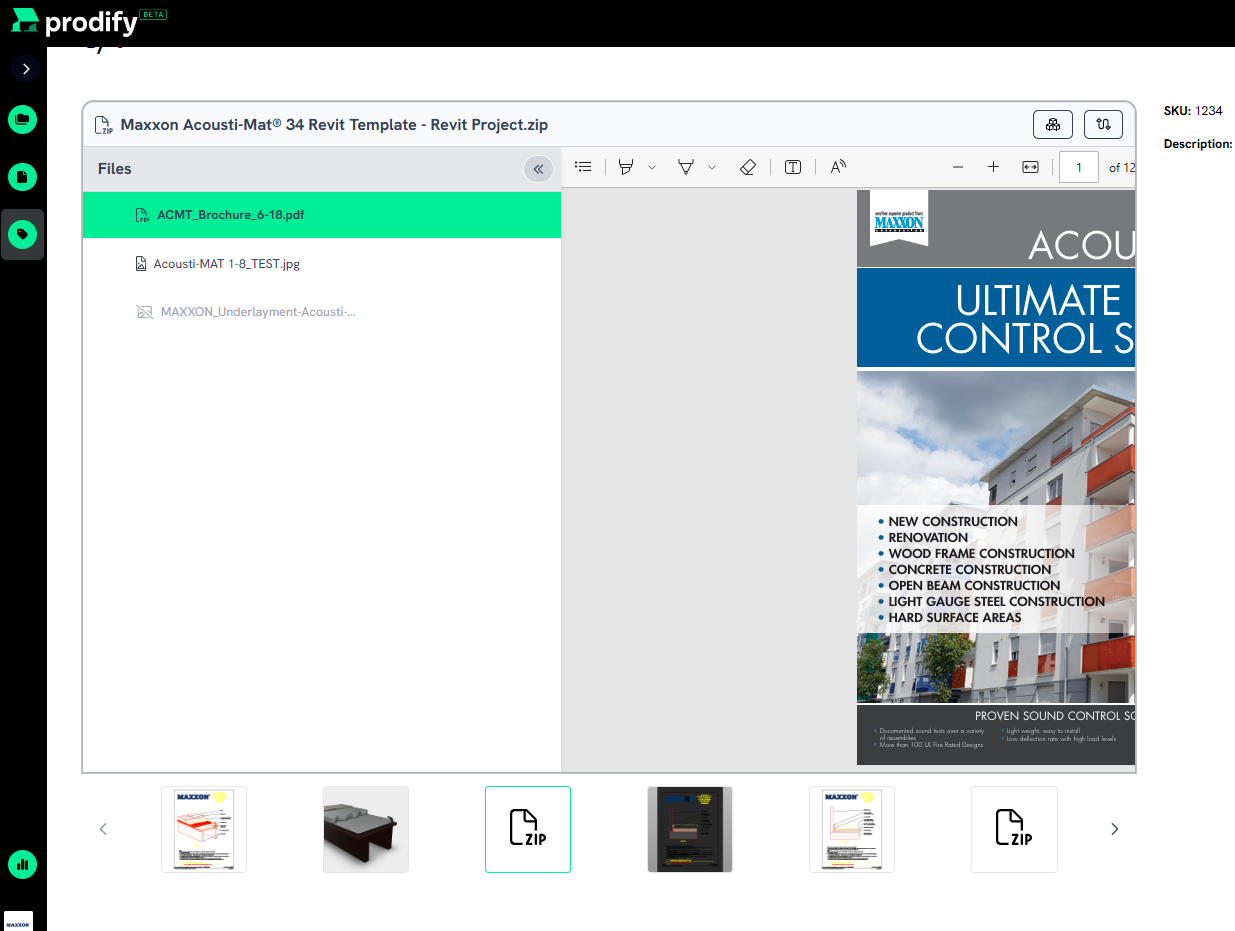Select the mattress product image thumbnail
Viewport: 1235px width, 931px height.
[x=366, y=829]
